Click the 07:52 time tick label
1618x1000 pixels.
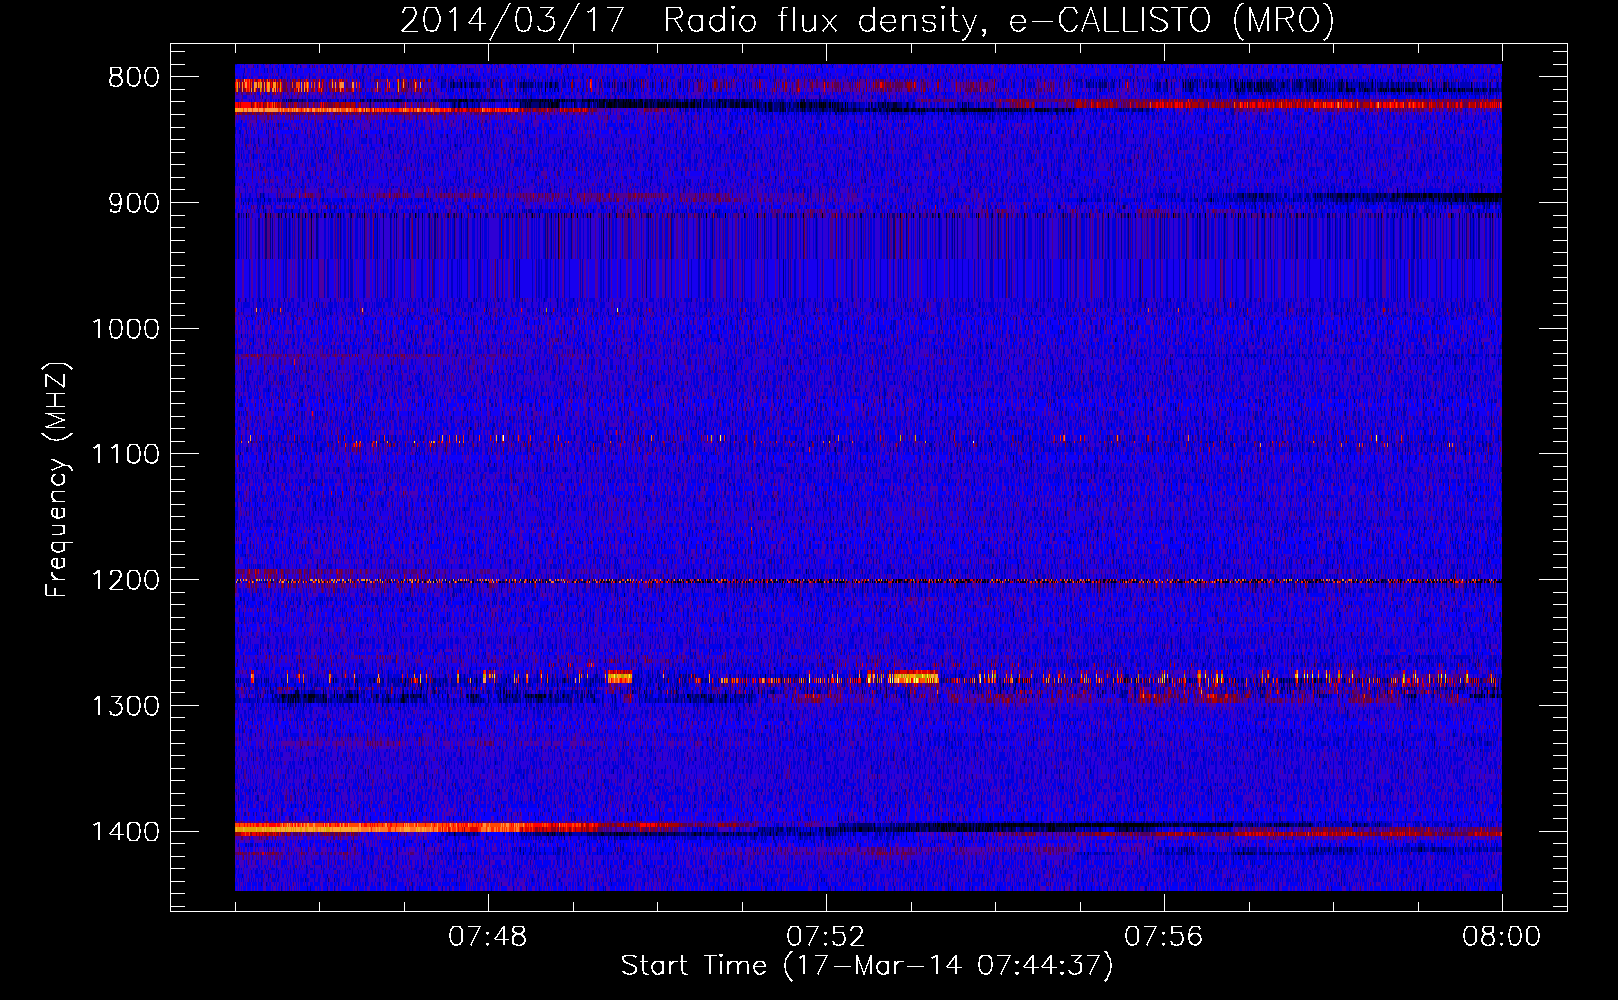coord(825,937)
